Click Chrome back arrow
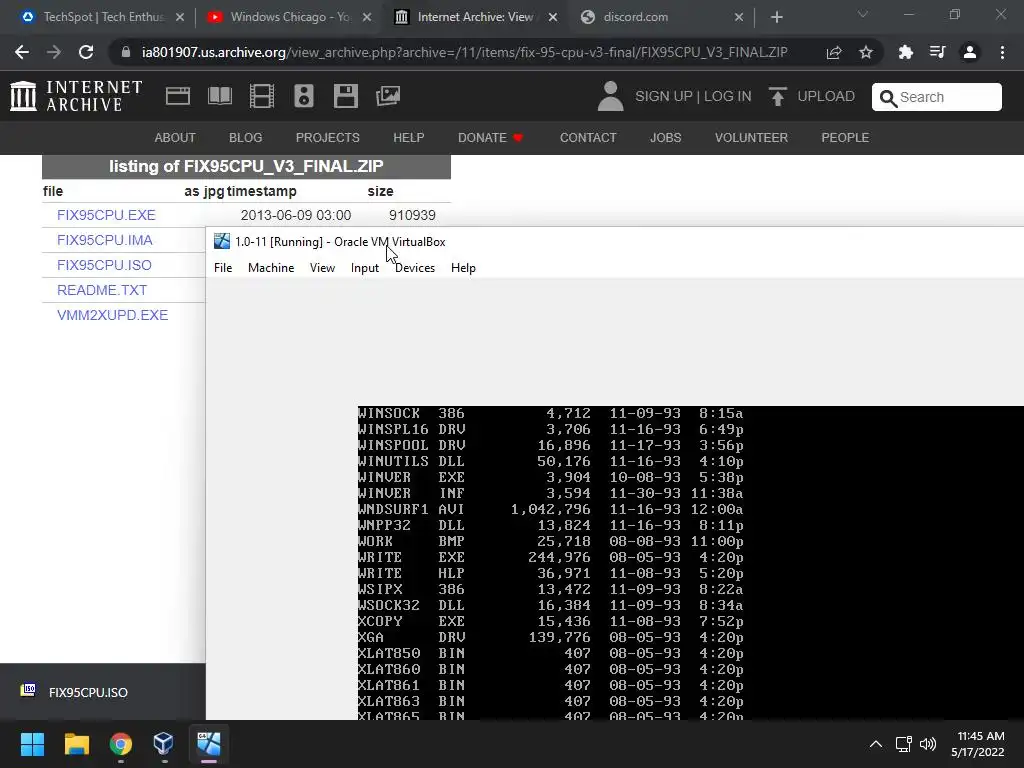1024x768 pixels. (x=22, y=52)
